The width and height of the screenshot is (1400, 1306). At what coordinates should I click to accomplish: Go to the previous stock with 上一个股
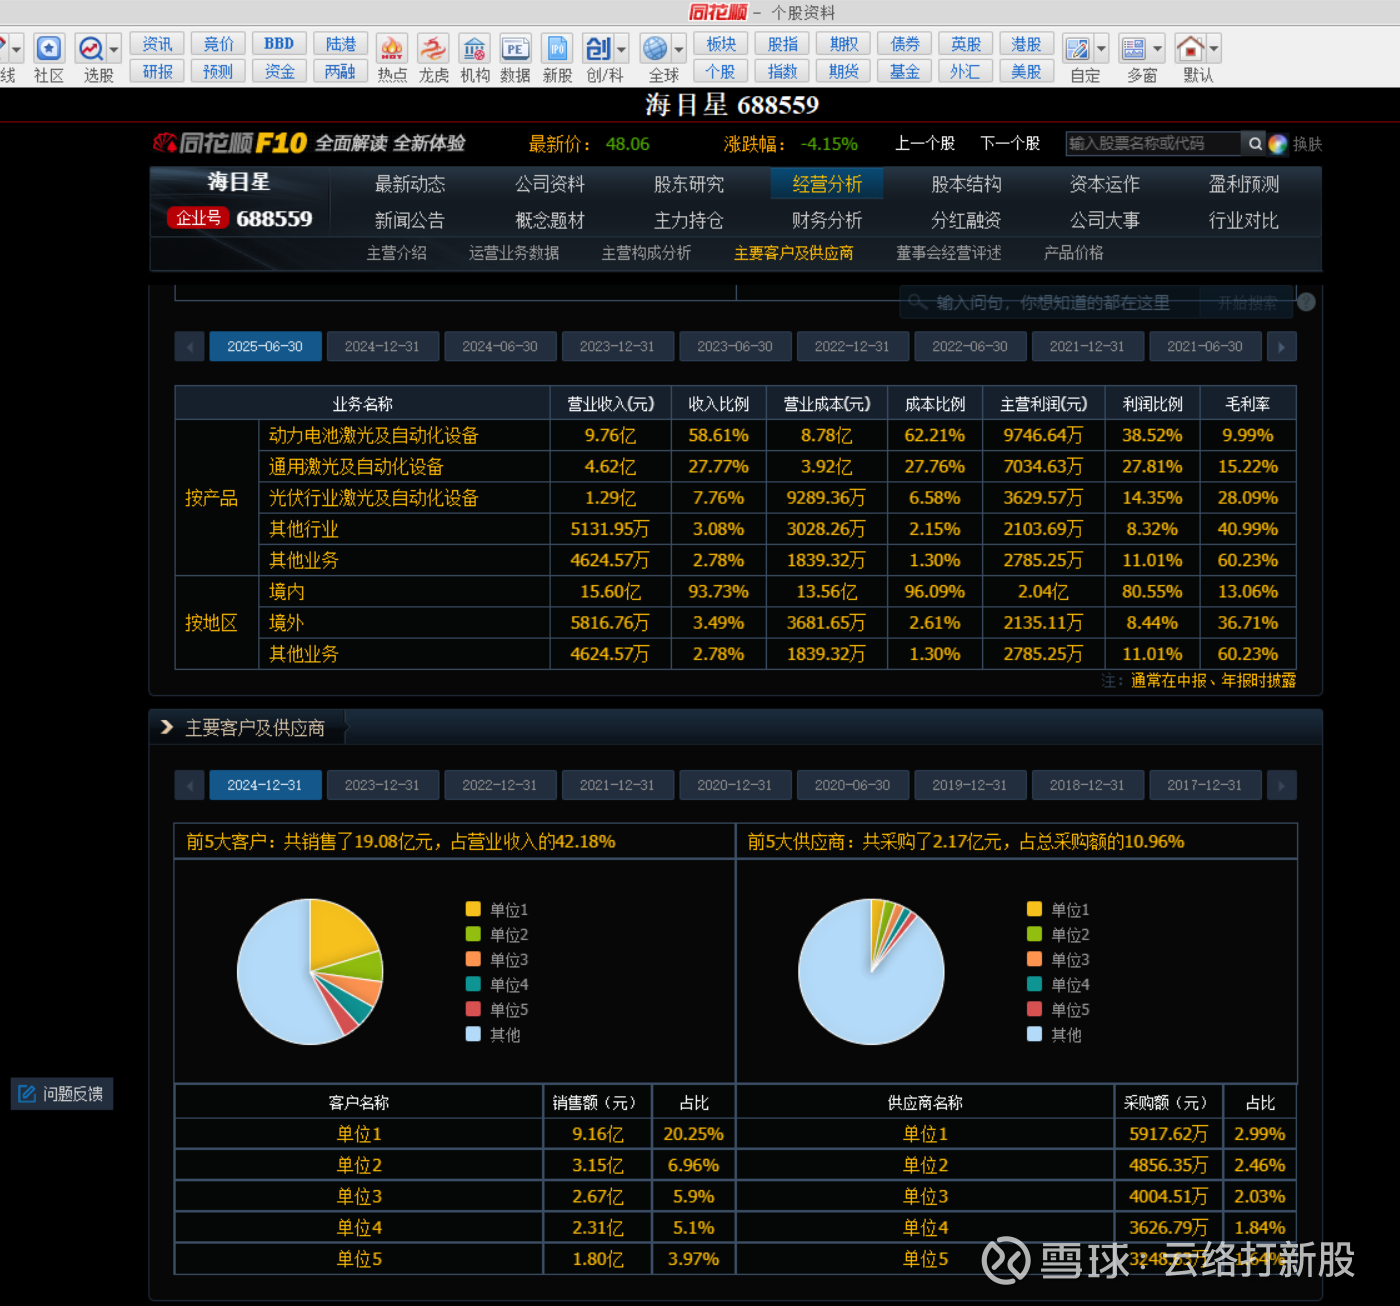pyautogui.click(x=925, y=144)
